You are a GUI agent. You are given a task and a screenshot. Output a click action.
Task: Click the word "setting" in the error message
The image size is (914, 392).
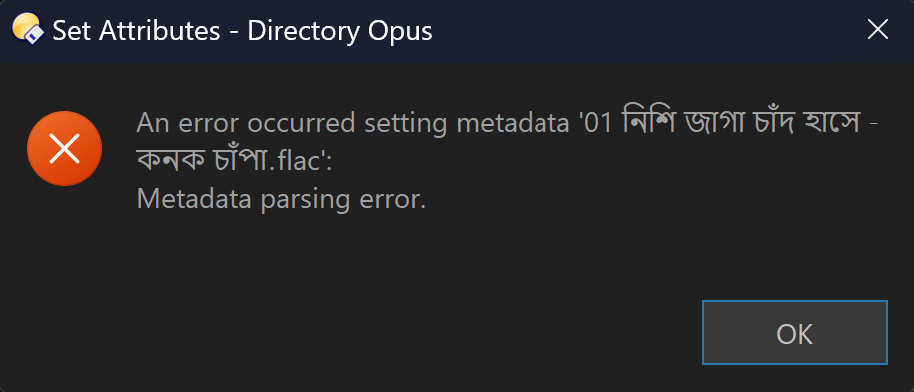coord(405,125)
